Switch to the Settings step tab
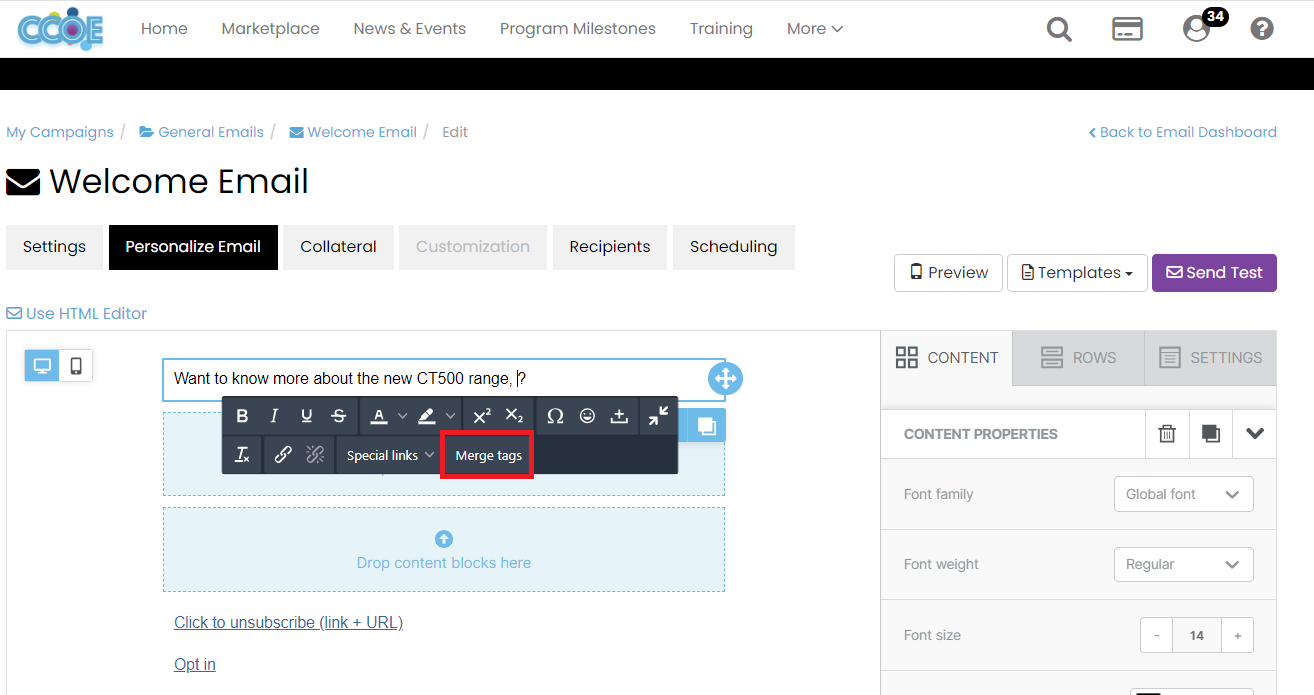Image resolution: width=1314 pixels, height=695 pixels. click(x=54, y=247)
